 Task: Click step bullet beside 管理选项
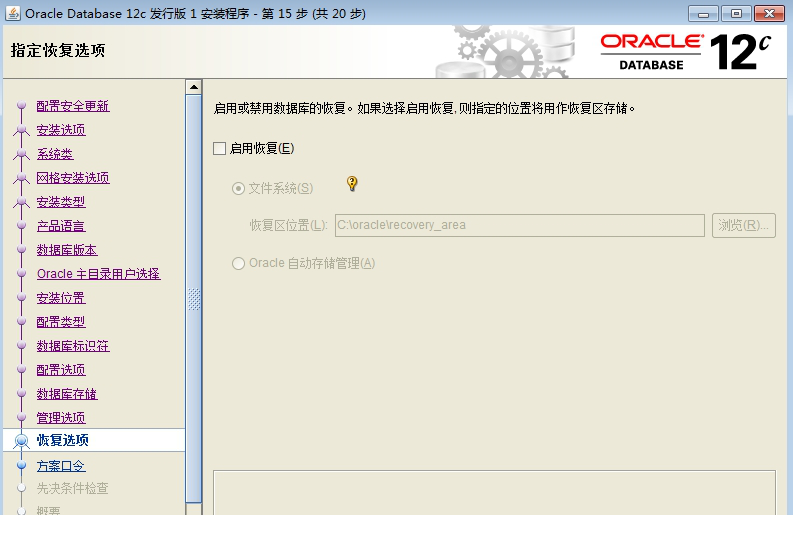click(x=21, y=417)
